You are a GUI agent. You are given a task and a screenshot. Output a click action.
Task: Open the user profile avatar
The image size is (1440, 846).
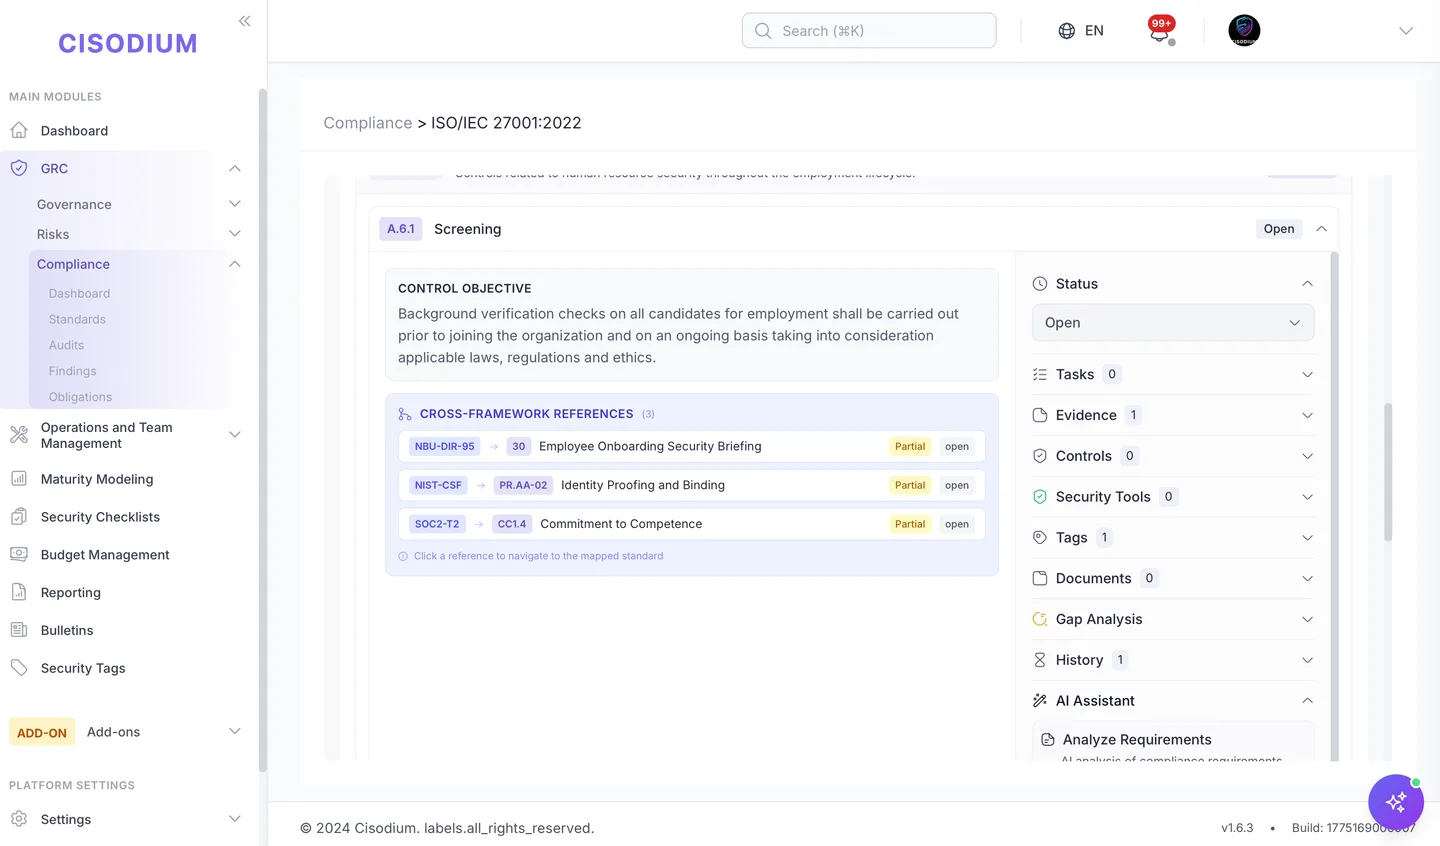click(1244, 30)
